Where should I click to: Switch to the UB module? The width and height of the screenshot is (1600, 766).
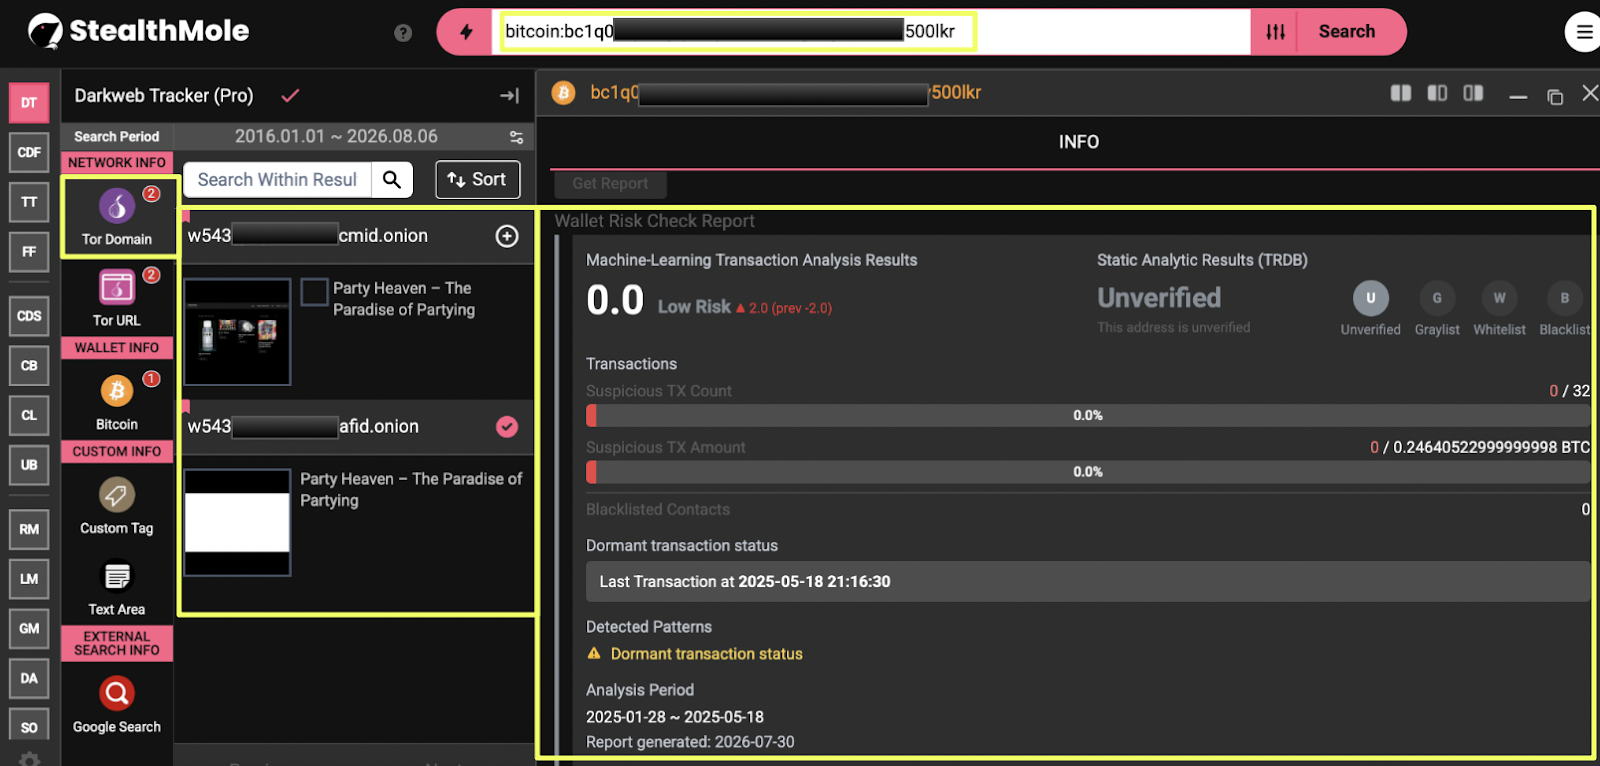click(29, 465)
